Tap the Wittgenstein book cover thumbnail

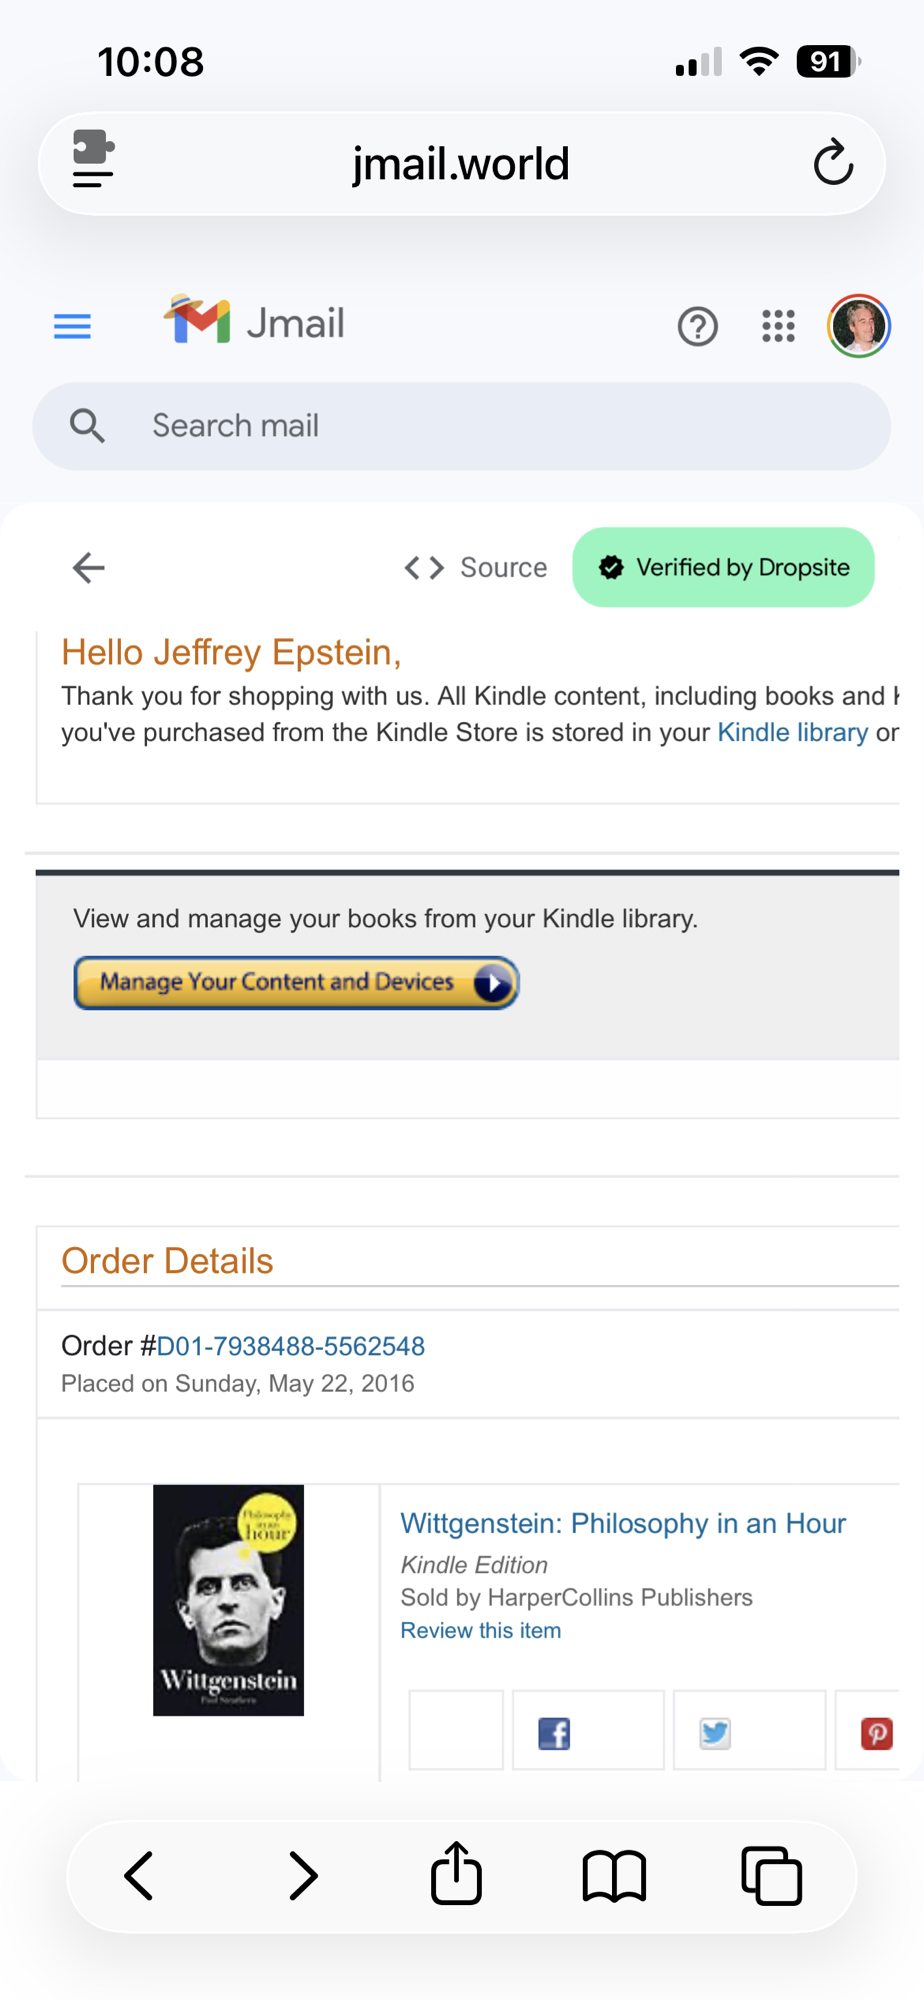[x=228, y=1600]
